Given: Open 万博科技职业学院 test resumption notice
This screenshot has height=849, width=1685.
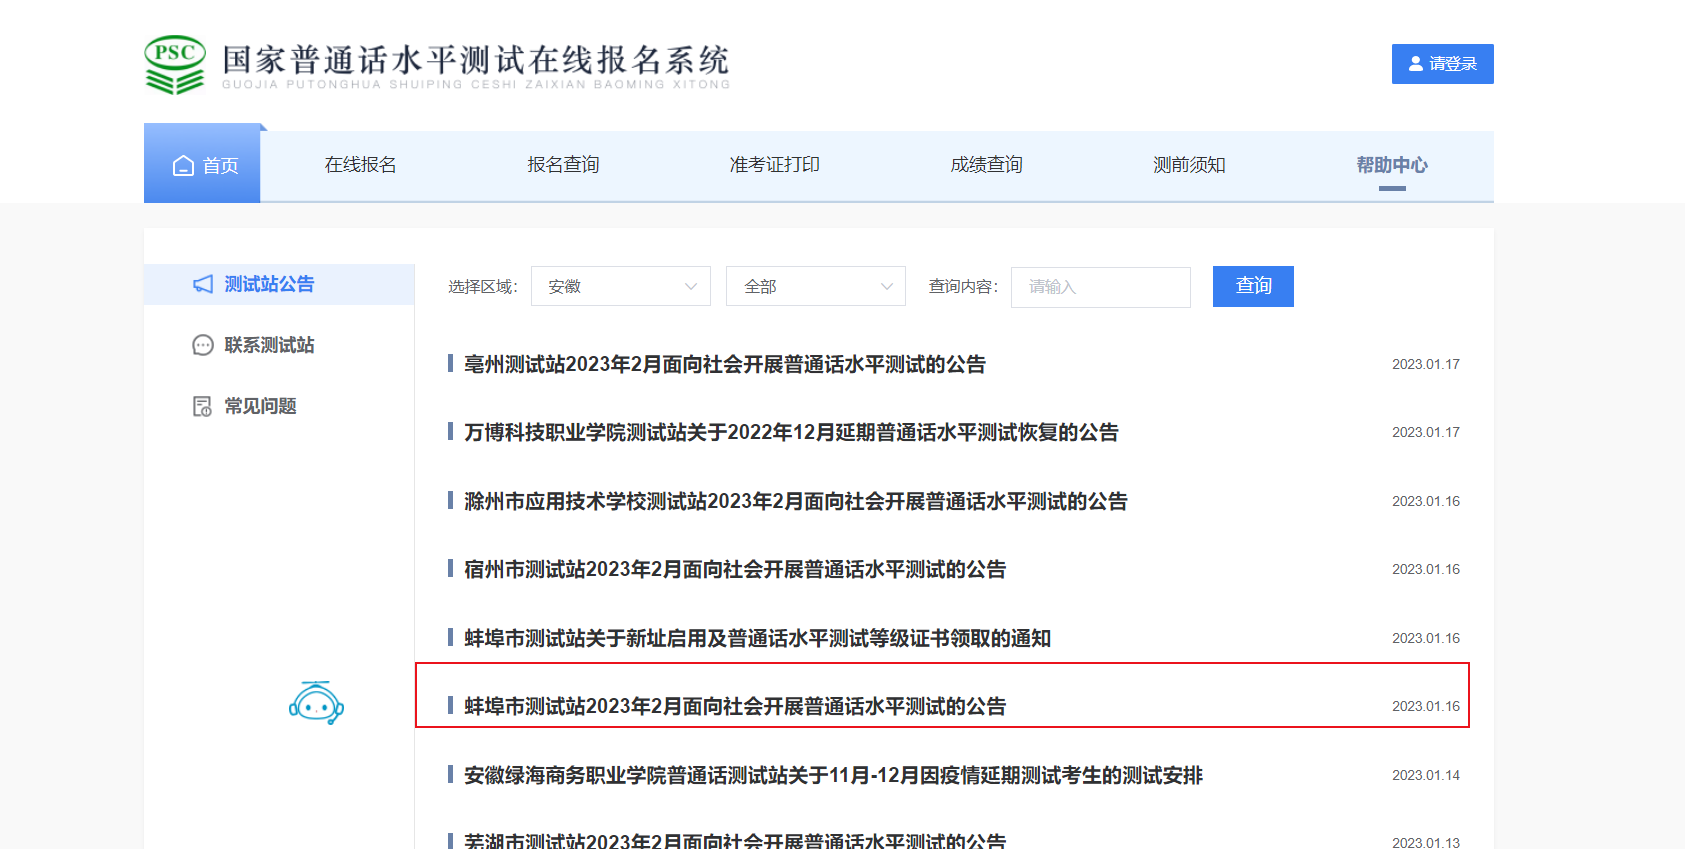Looking at the screenshot, I should tap(790, 433).
